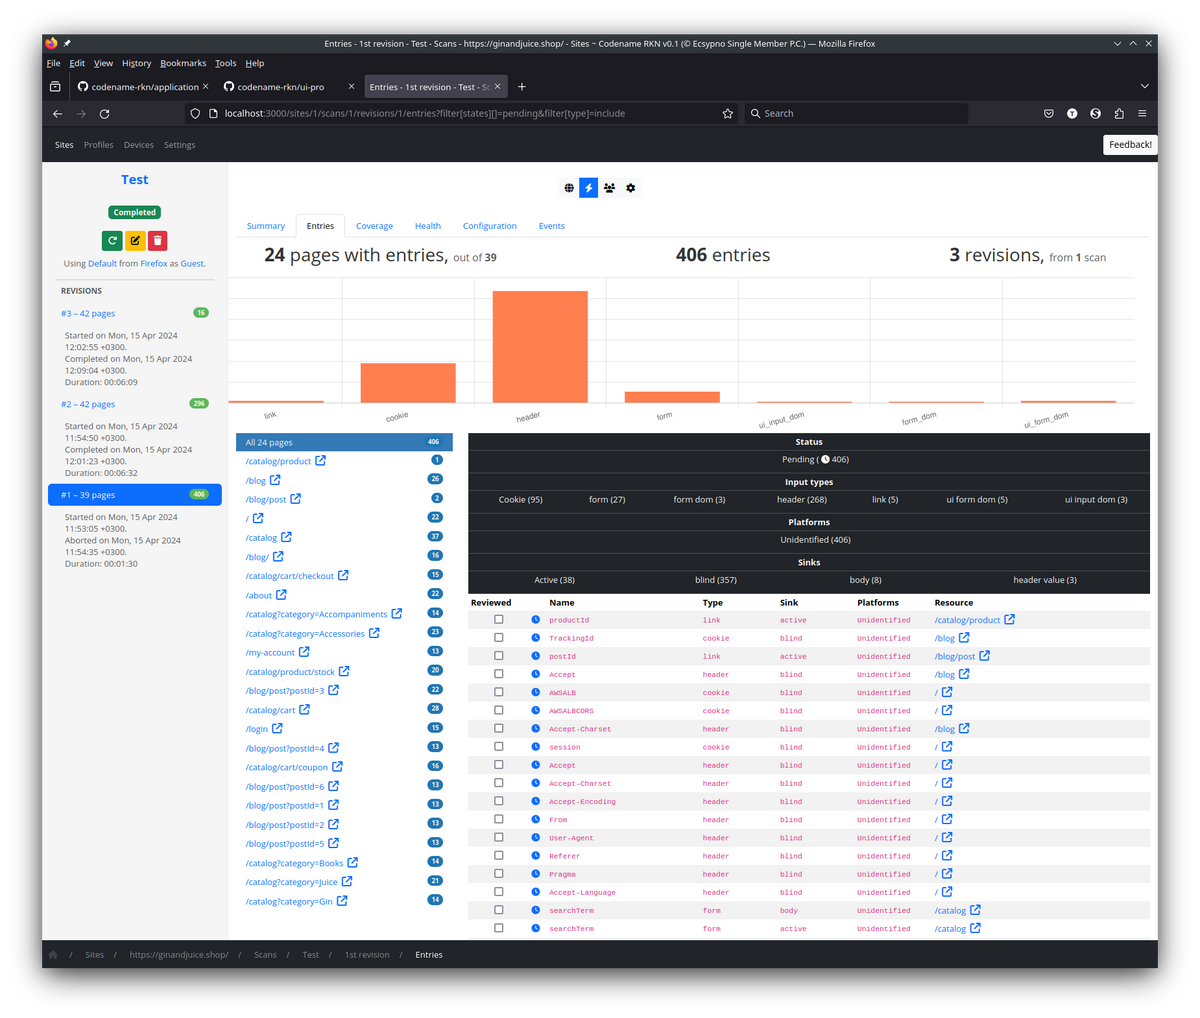Select revision #2 – 42 pages

[x=88, y=404]
